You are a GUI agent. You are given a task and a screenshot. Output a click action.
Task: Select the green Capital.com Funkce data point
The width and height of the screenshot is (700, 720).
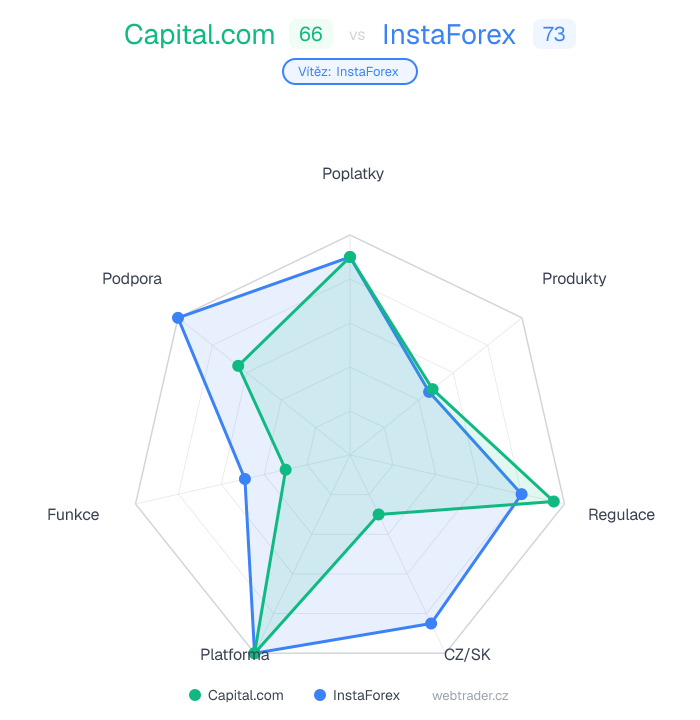coord(285,469)
